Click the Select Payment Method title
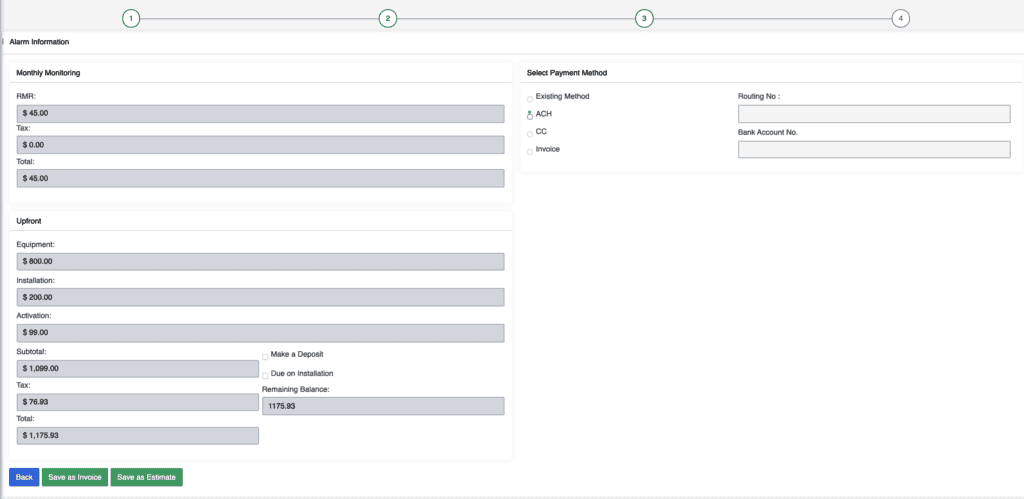 coord(567,73)
